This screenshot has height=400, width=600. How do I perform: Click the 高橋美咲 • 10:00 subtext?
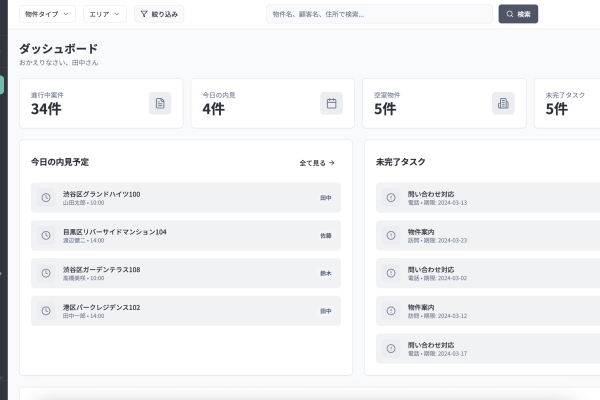83,278
